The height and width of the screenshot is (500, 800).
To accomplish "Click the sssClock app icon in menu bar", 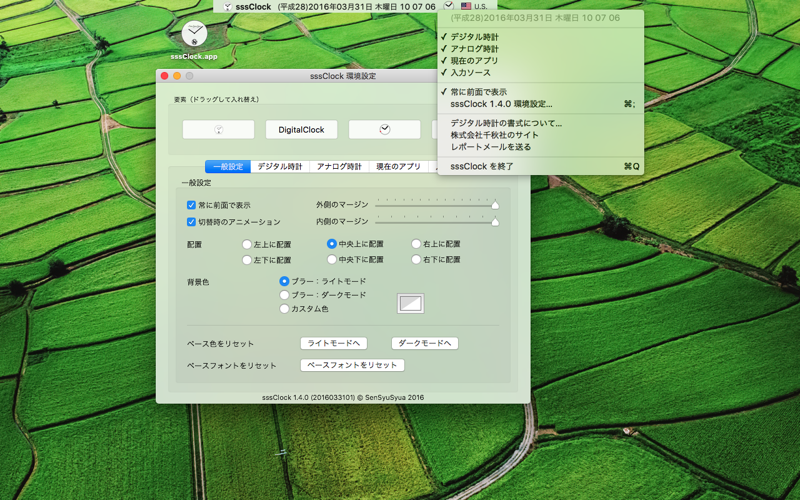I will (x=228, y=7).
